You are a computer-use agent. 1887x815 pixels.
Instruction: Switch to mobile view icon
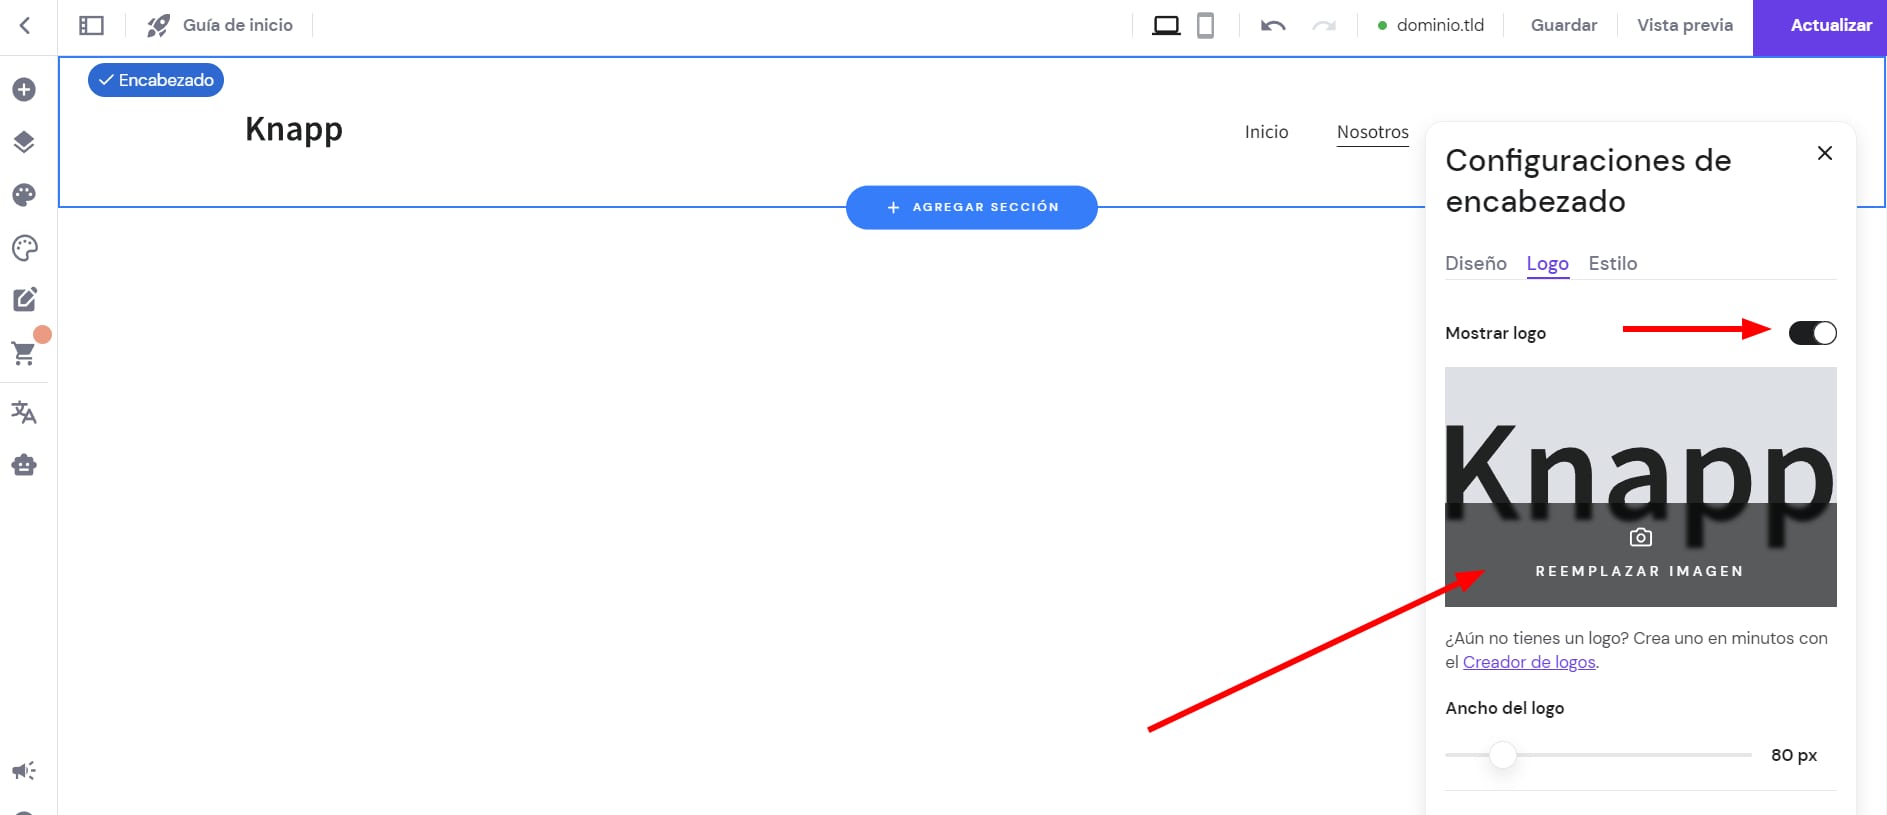1205,25
